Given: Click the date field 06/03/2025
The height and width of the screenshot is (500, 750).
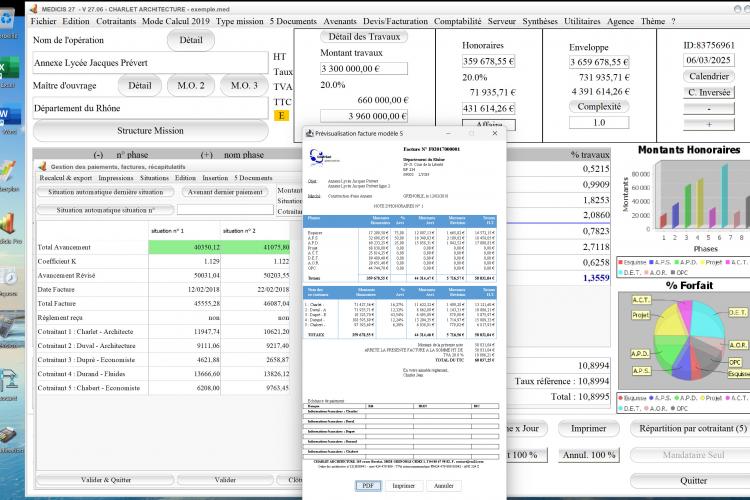Looking at the screenshot, I should click(708, 60).
